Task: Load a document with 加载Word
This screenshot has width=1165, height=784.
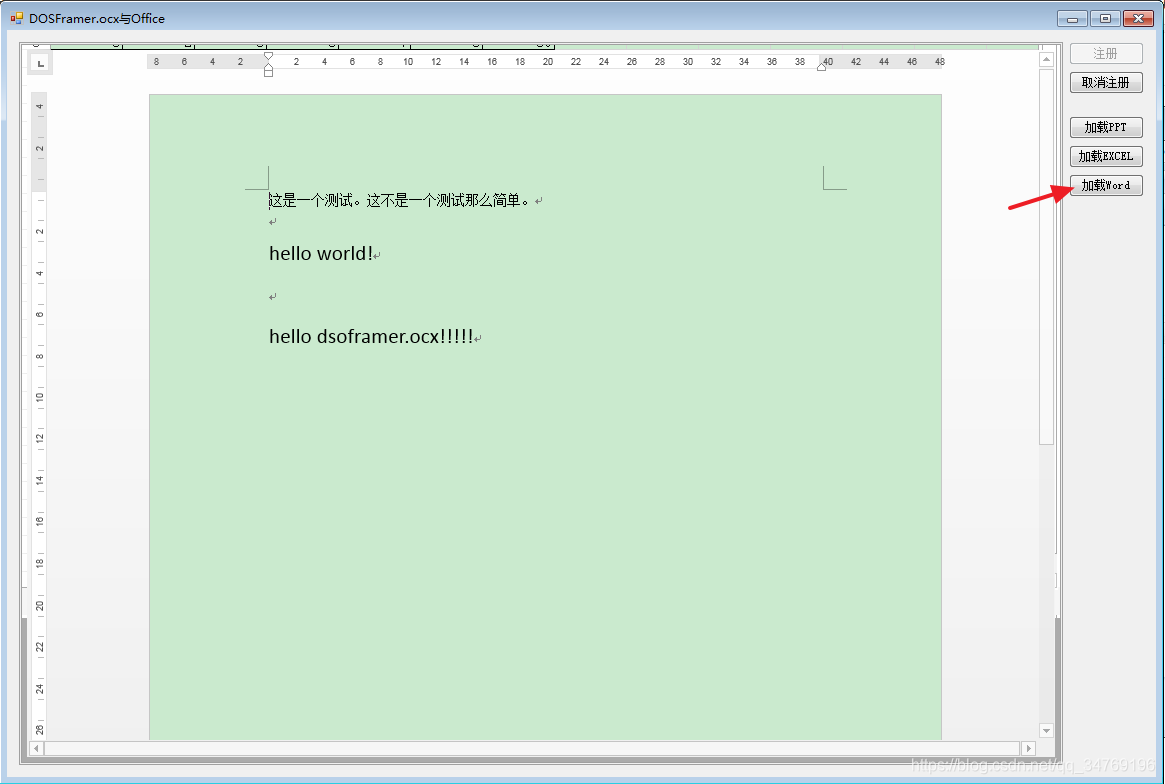Action: [x=1106, y=185]
